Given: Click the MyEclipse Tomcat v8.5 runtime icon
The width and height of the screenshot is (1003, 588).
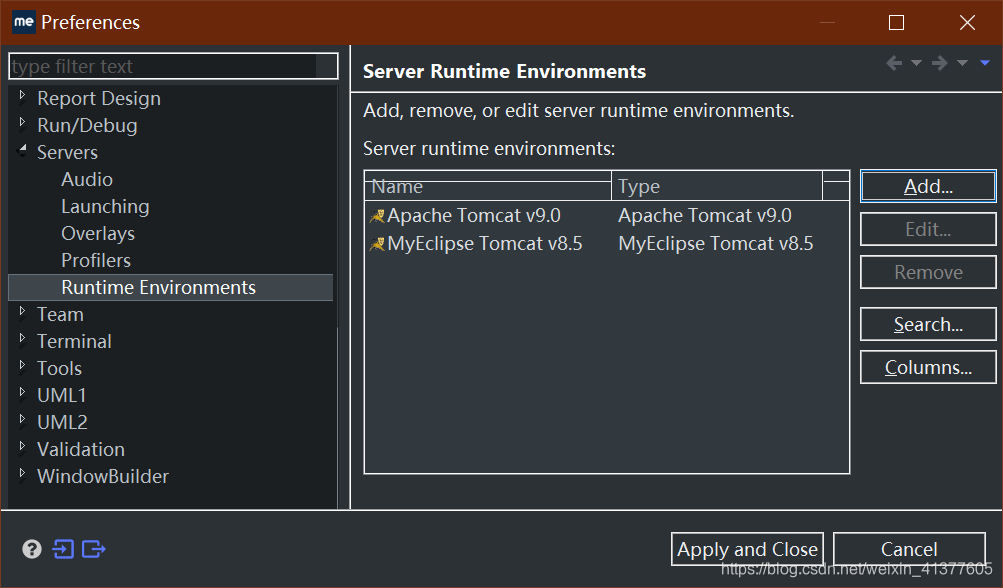Looking at the screenshot, I should pyautogui.click(x=379, y=243).
